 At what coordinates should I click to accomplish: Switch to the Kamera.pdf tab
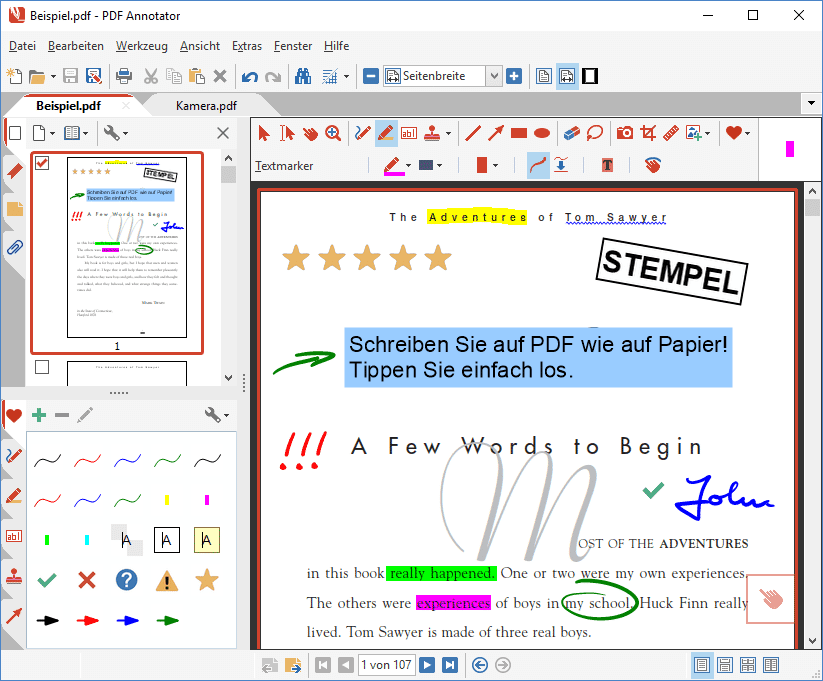tap(206, 106)
